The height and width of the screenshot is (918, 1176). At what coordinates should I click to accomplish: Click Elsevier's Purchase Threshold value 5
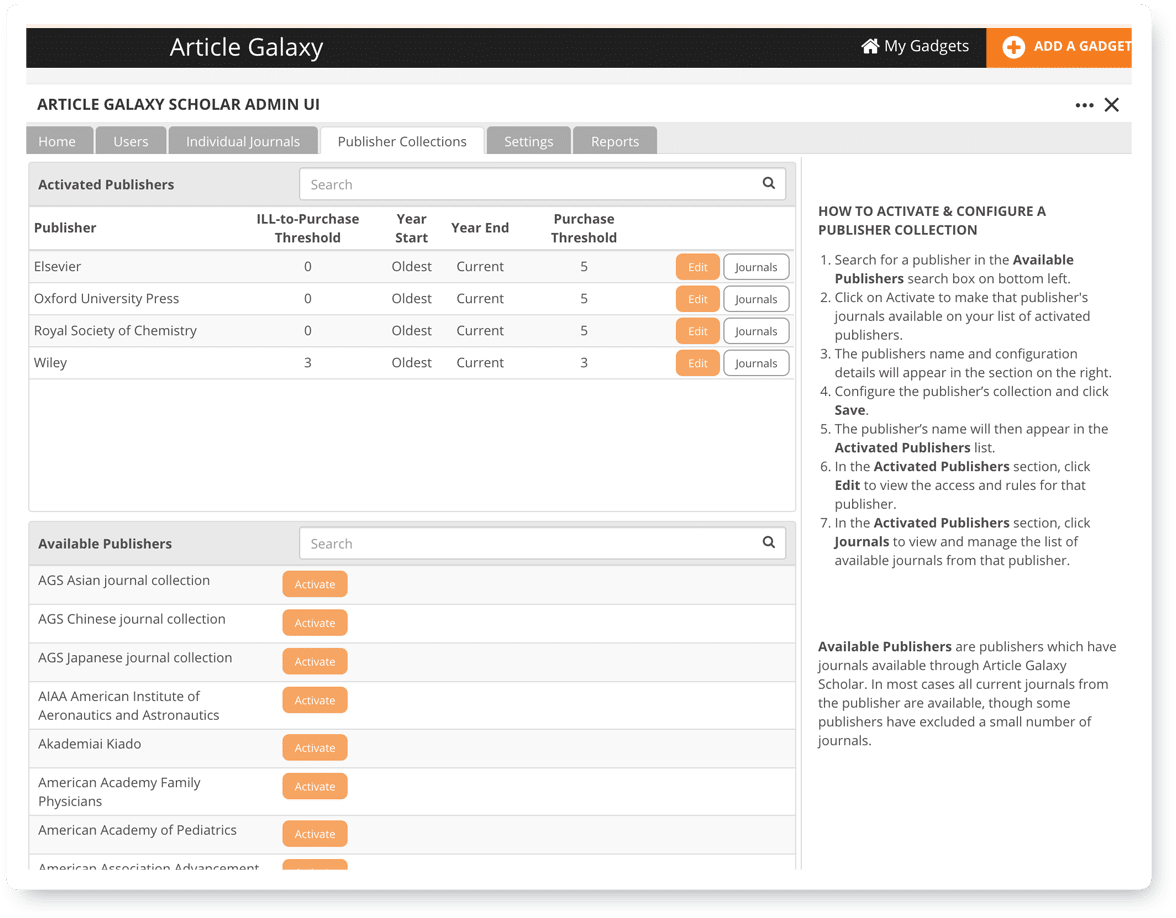584,266
